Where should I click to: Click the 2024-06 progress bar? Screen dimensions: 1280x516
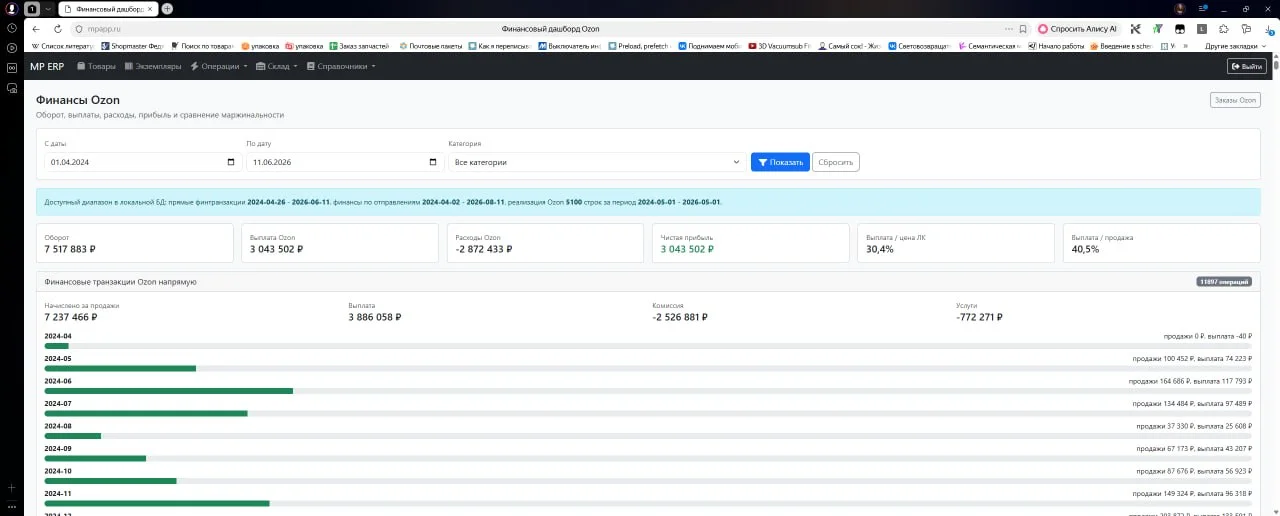(x=648, y=390)
